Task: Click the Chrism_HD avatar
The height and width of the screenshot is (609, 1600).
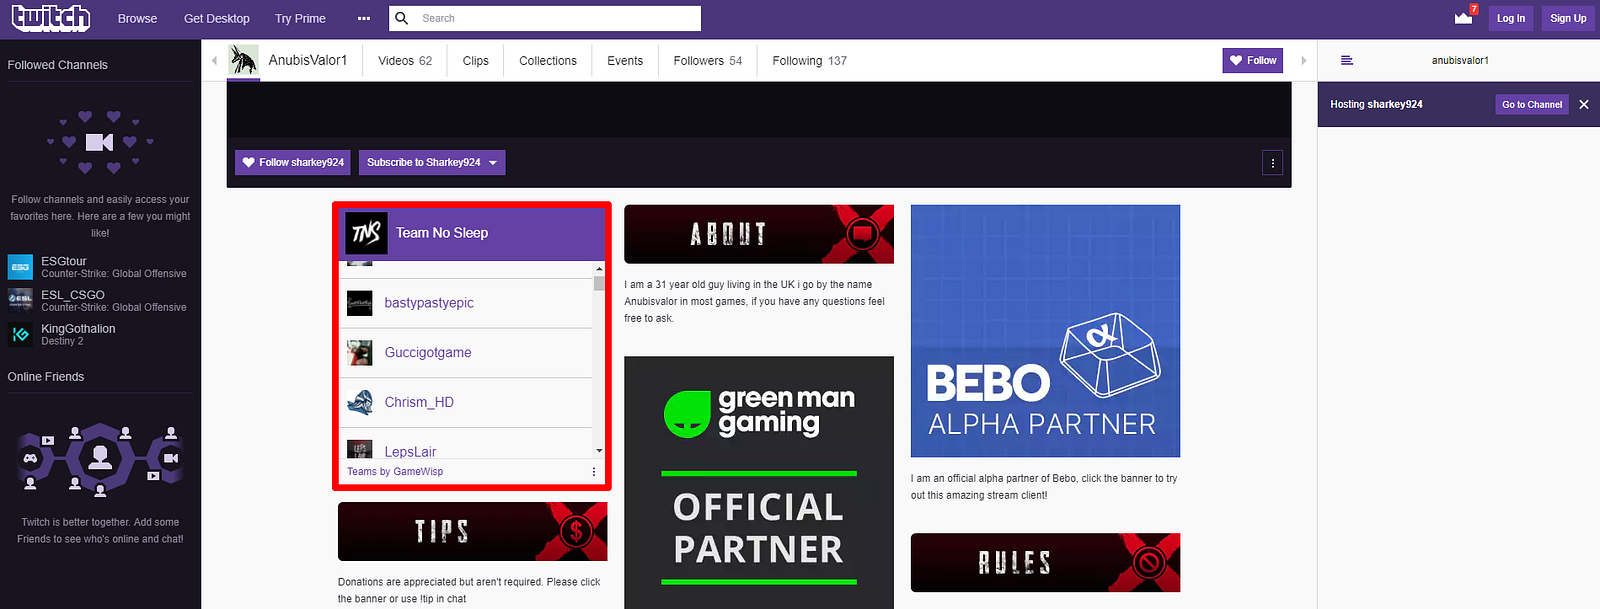Action: tap(360, 402)
